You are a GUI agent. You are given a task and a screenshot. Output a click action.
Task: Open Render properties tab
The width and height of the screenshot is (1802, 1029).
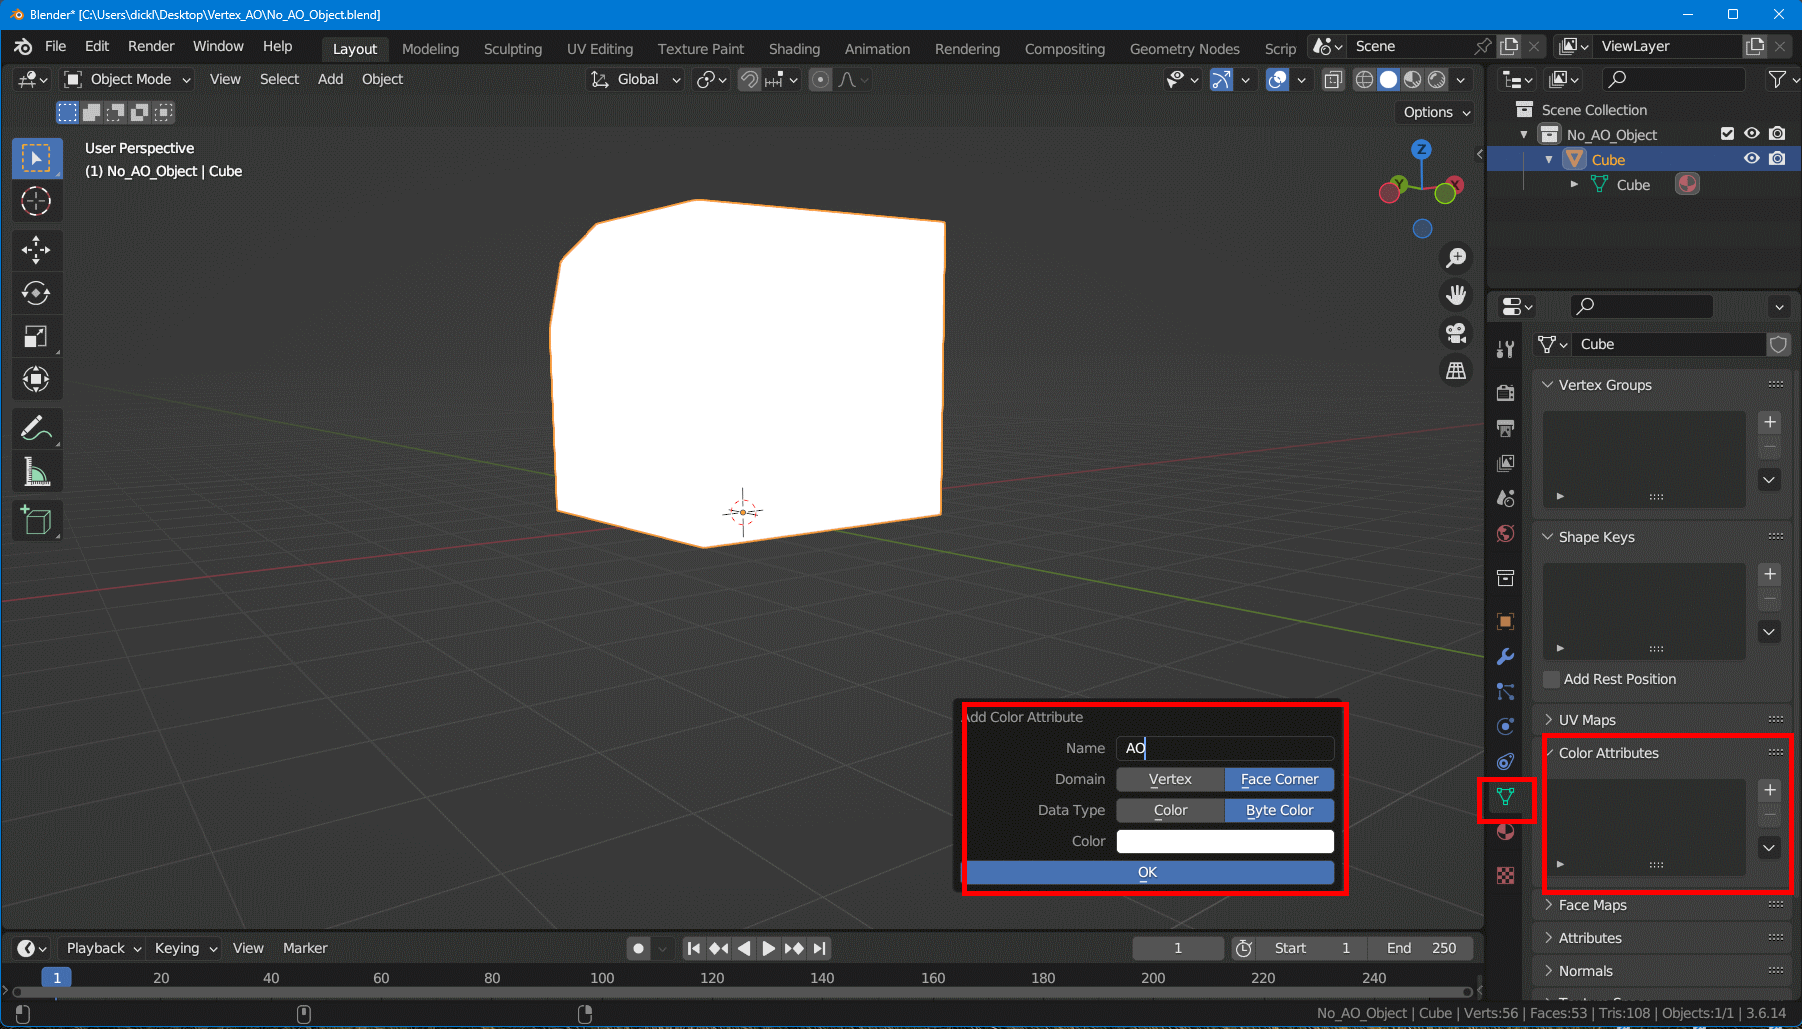(x=1505, y=393)
